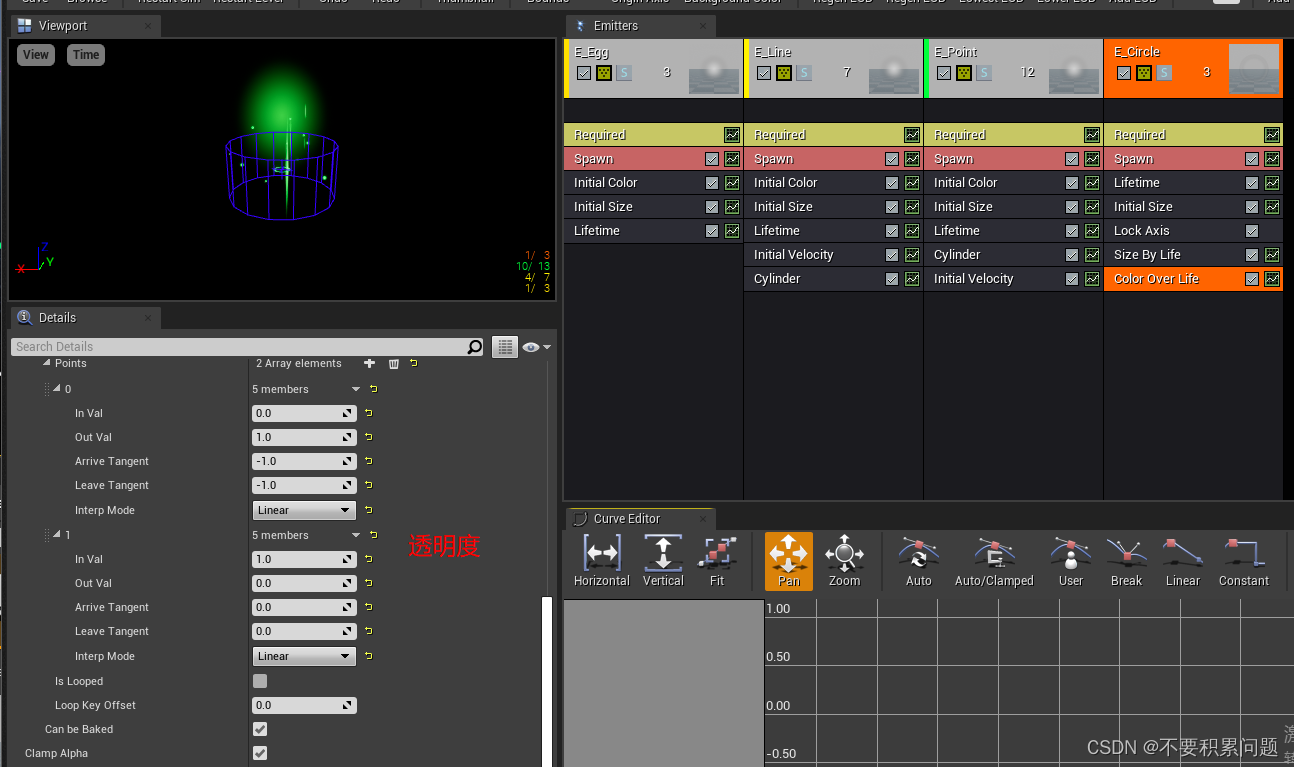
Task: Click the Fit tool in Curve Editor
Action: click(717, 561)
